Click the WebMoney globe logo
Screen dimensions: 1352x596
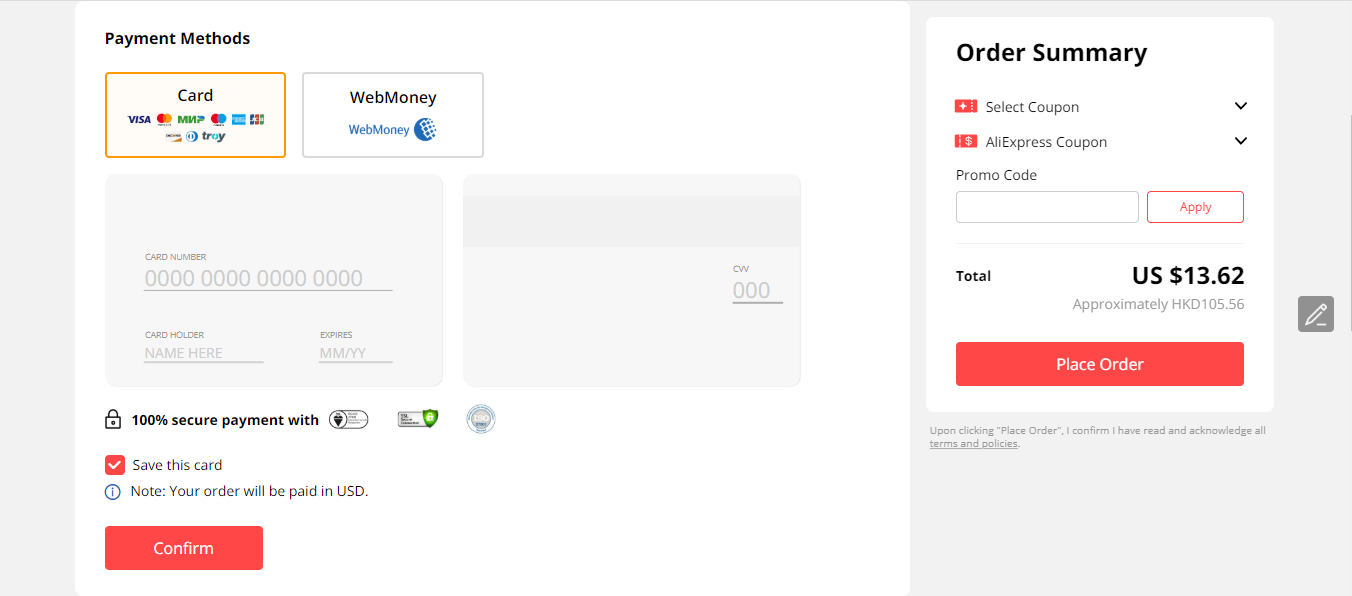(425, 129)
